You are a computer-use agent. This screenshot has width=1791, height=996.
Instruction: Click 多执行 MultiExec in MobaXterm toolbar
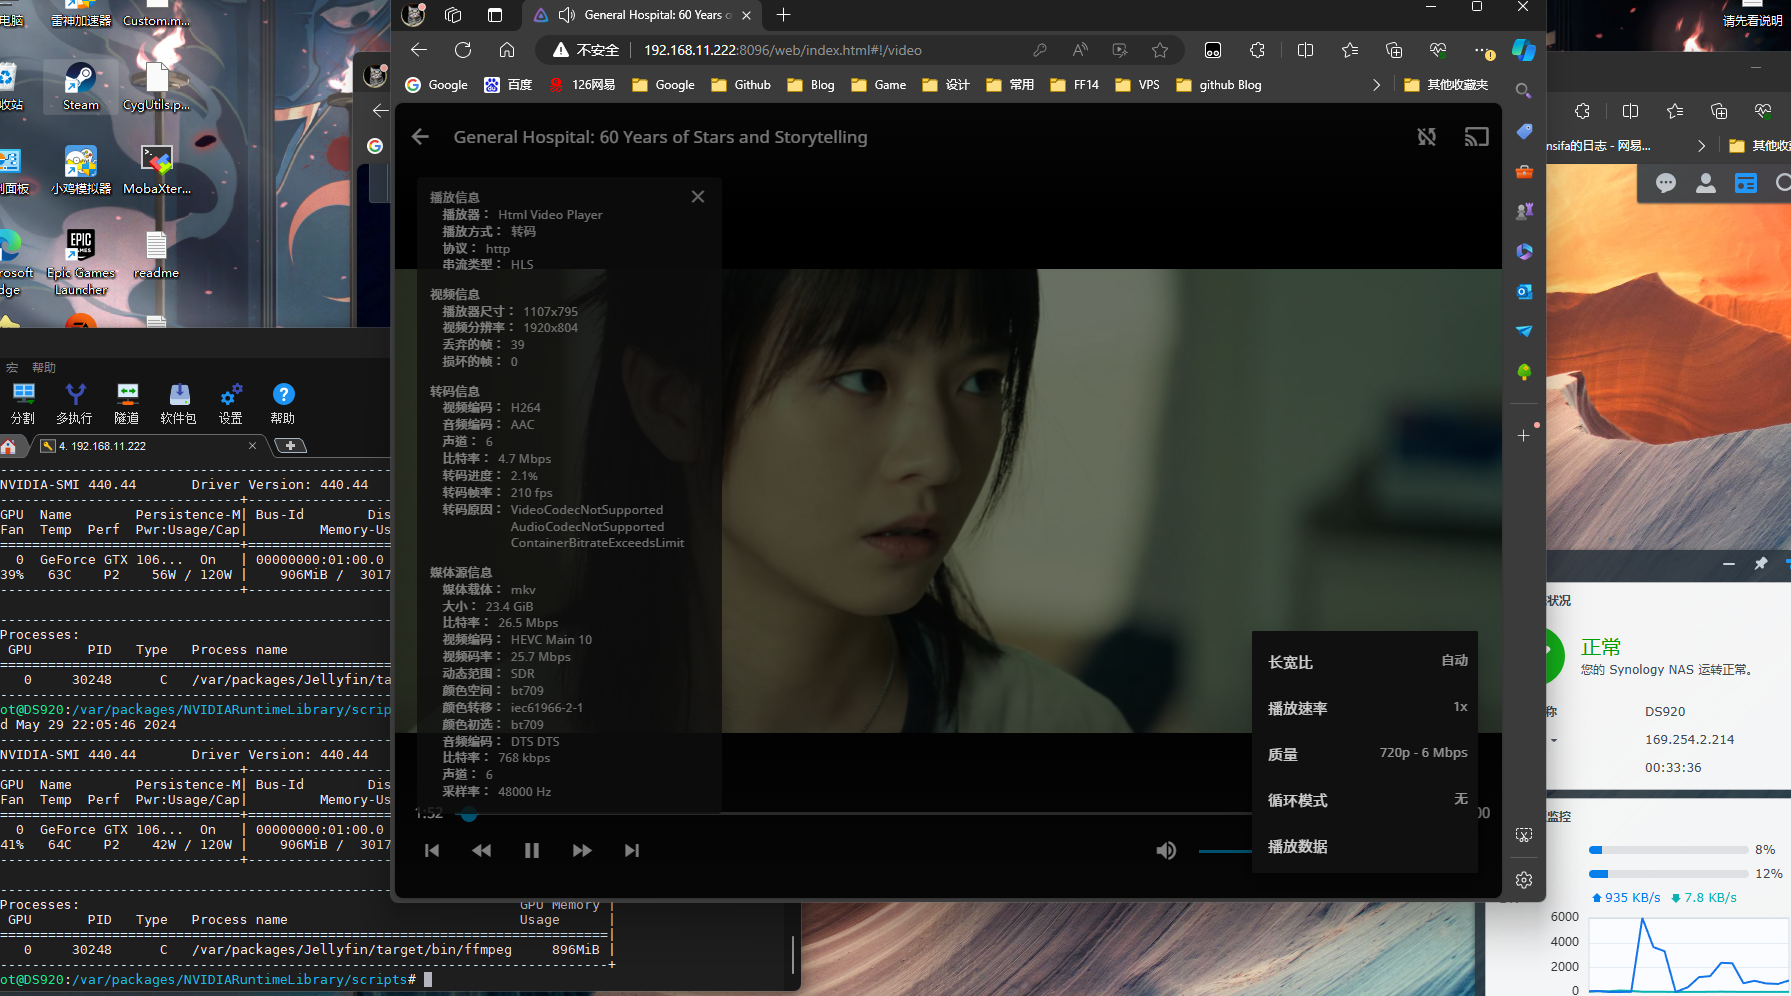pos(74,404)
